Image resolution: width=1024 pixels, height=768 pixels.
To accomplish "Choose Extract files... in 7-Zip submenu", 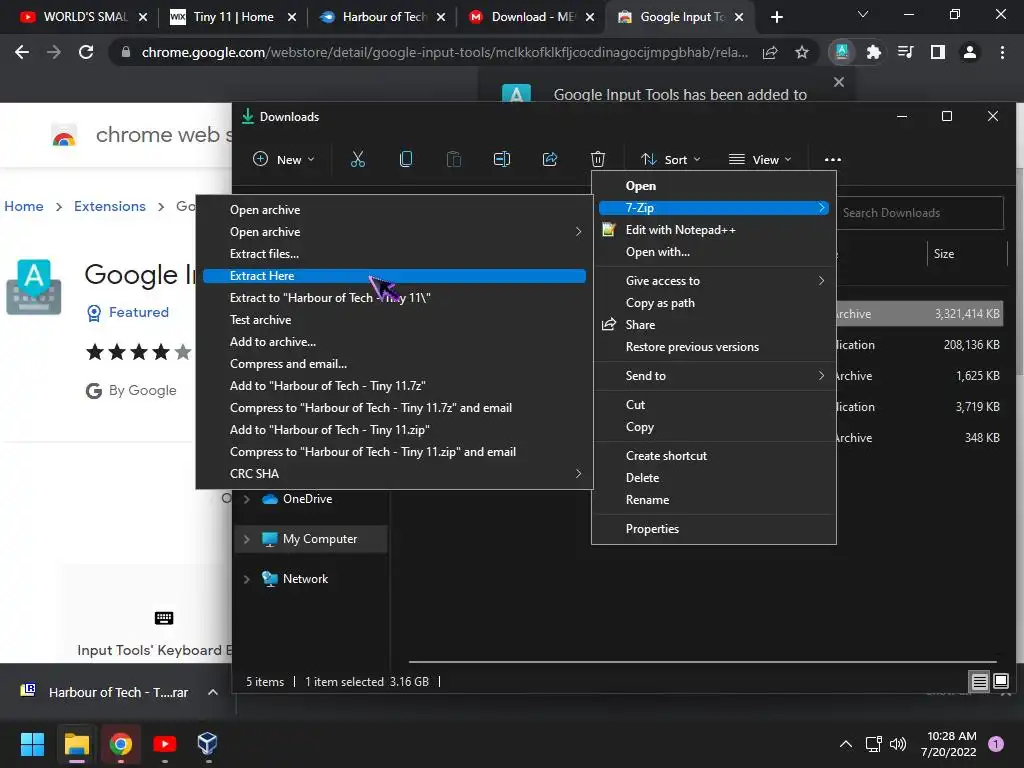I will (394, 253).
